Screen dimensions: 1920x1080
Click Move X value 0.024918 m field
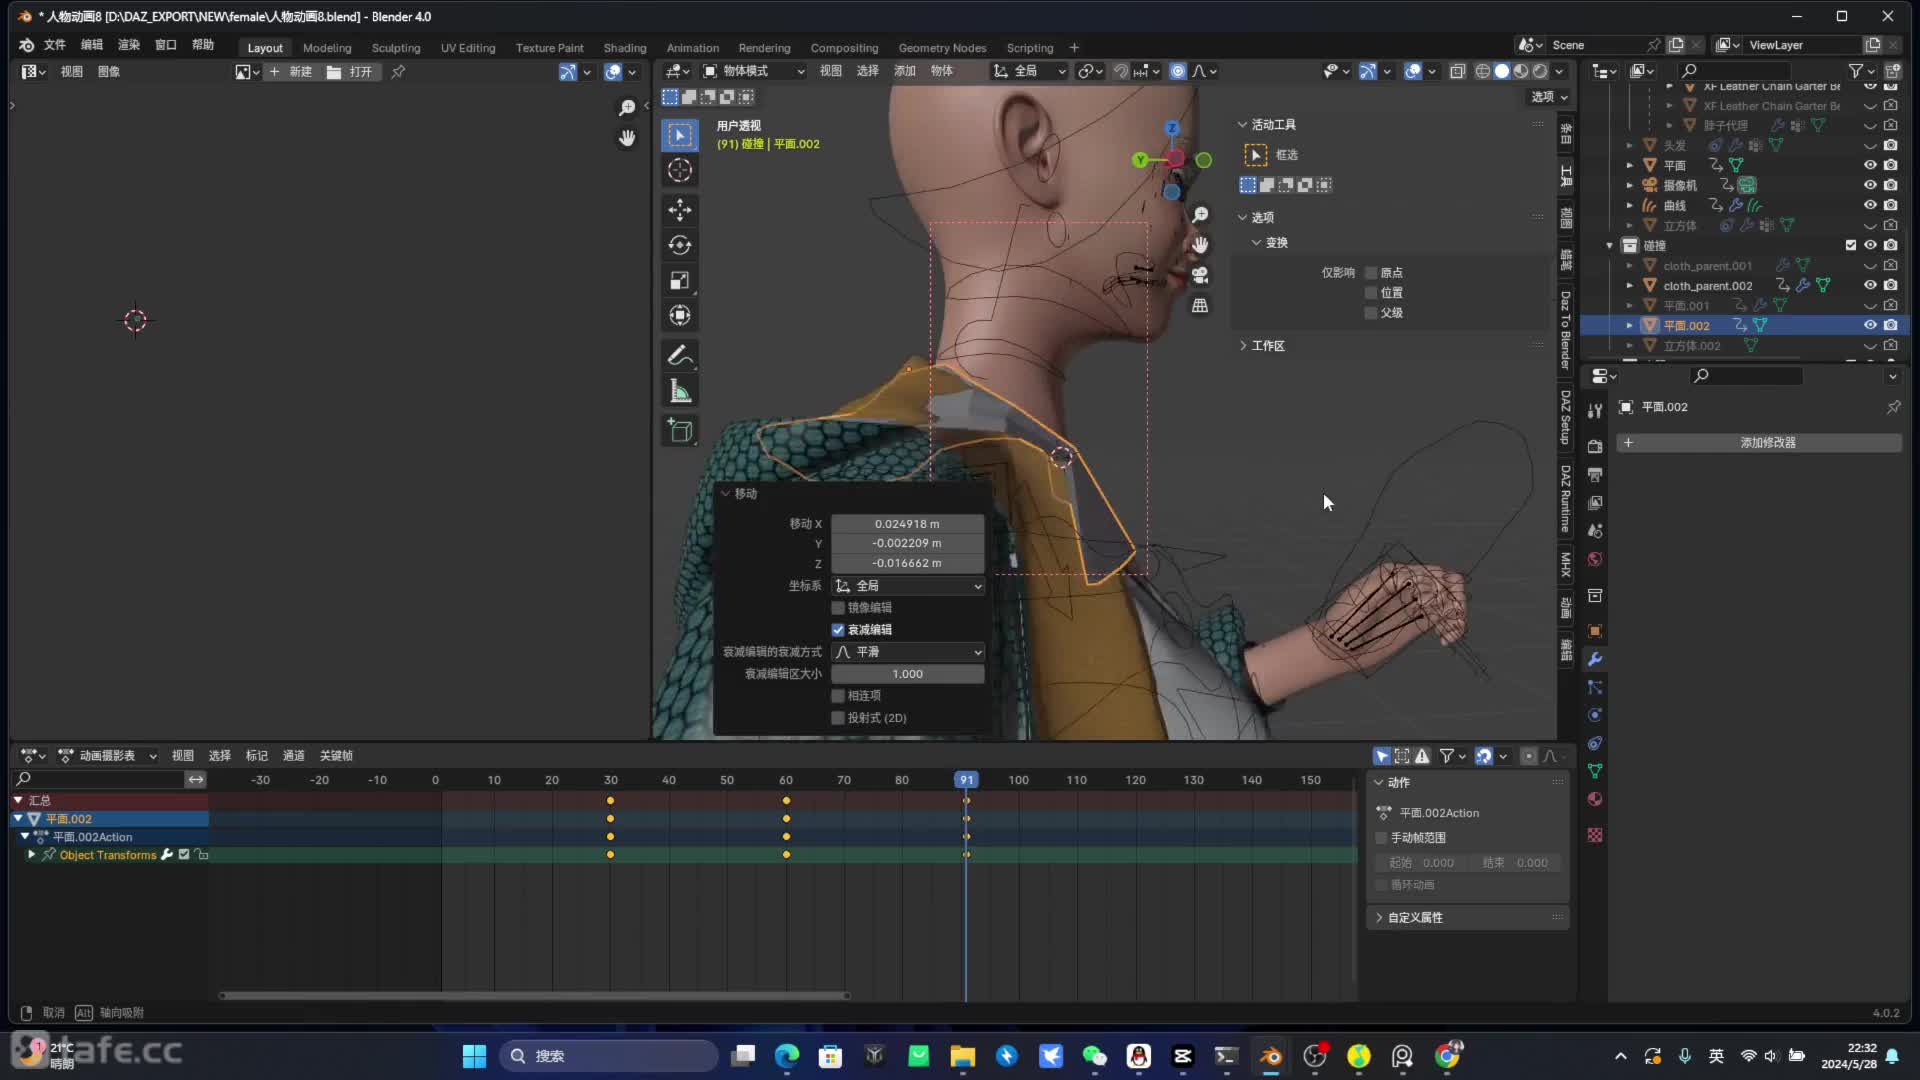click(x=908, y=524)
